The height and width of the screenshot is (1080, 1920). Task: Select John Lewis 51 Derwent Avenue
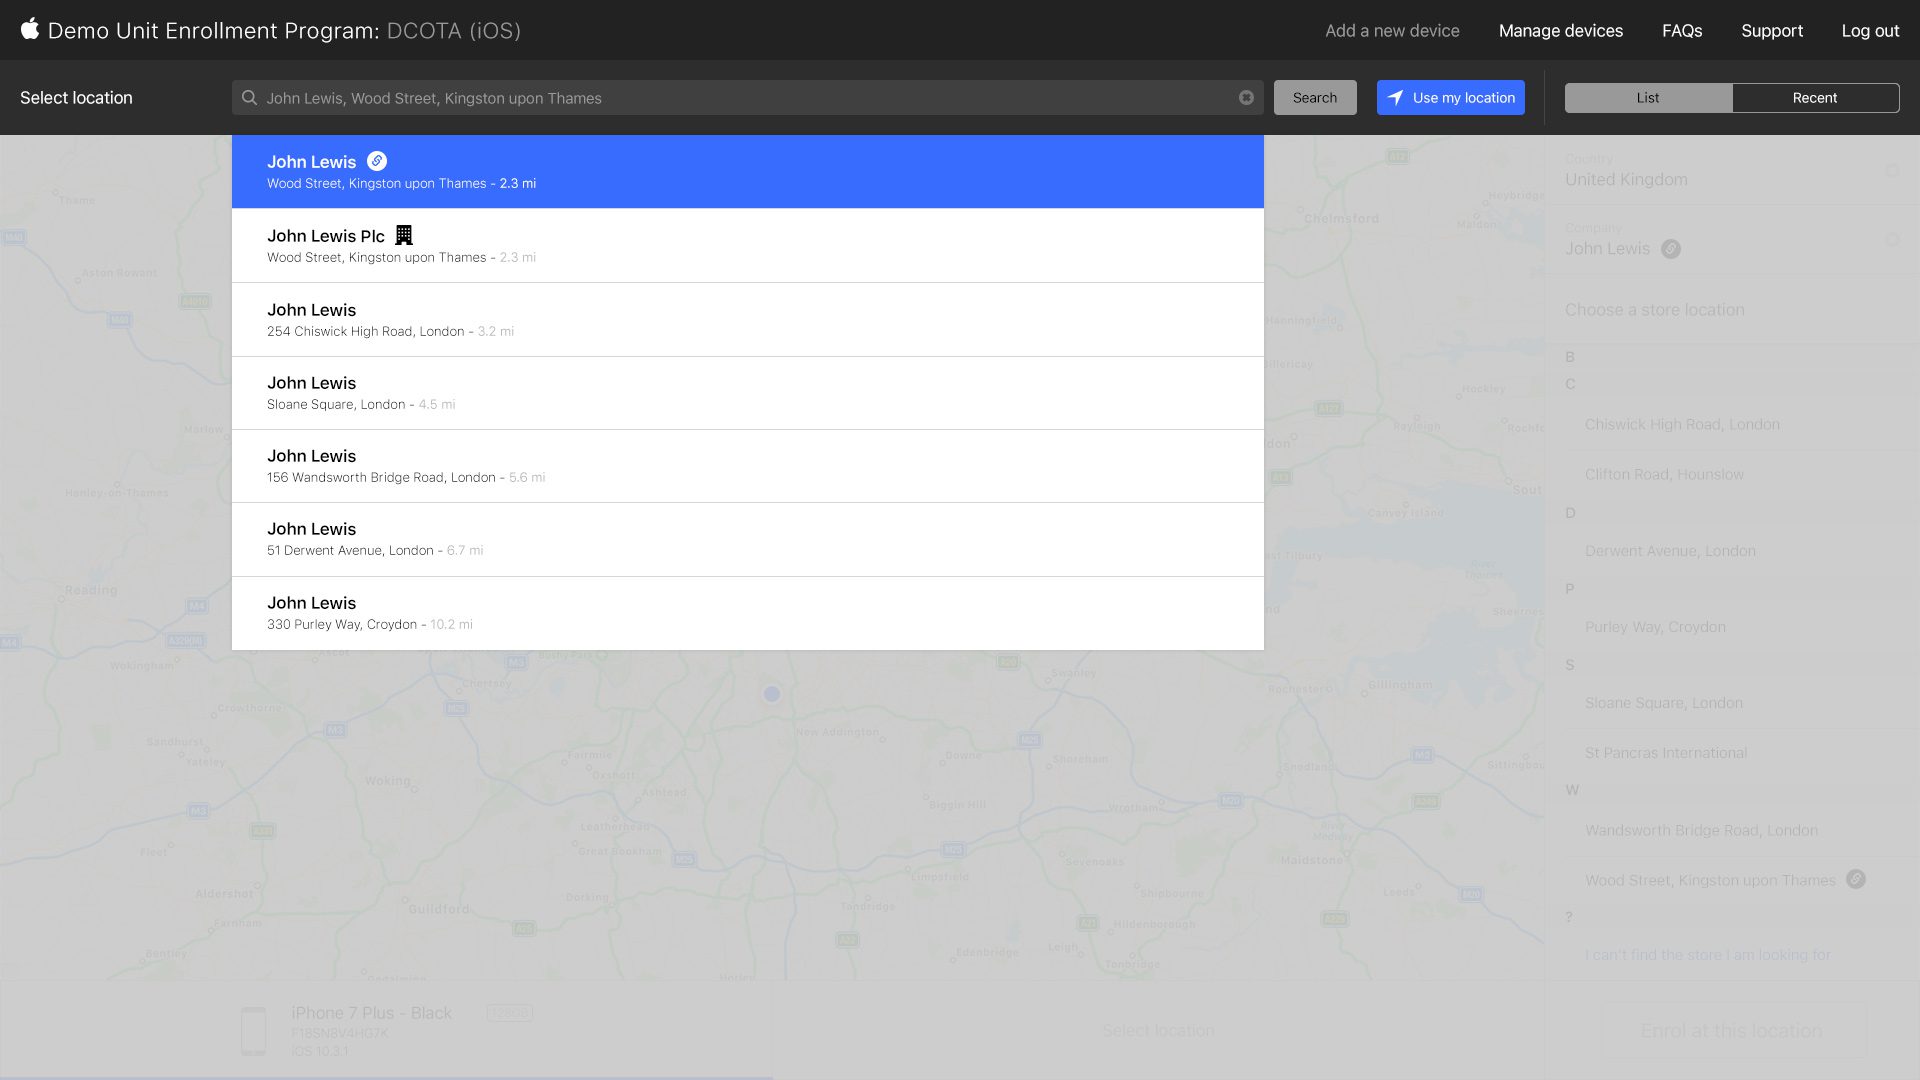[748, 540]
